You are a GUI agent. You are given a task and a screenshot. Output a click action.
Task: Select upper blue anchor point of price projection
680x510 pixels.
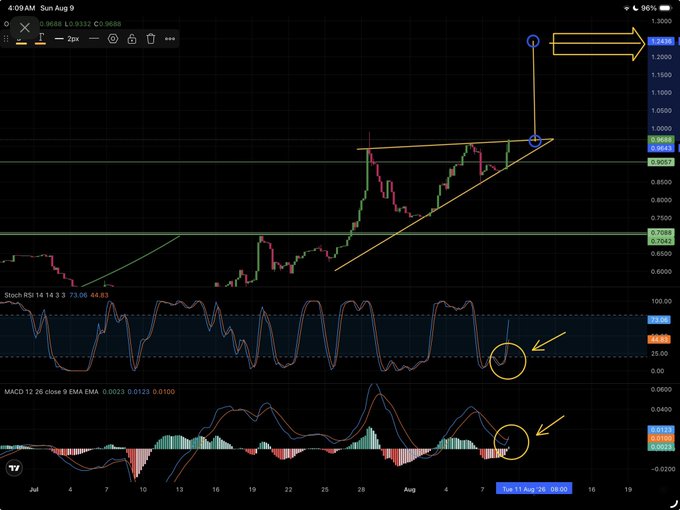[533, 42]
